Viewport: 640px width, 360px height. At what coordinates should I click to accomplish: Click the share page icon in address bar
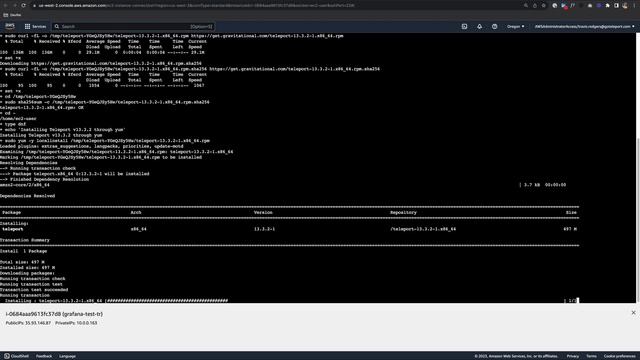(535, 5)
